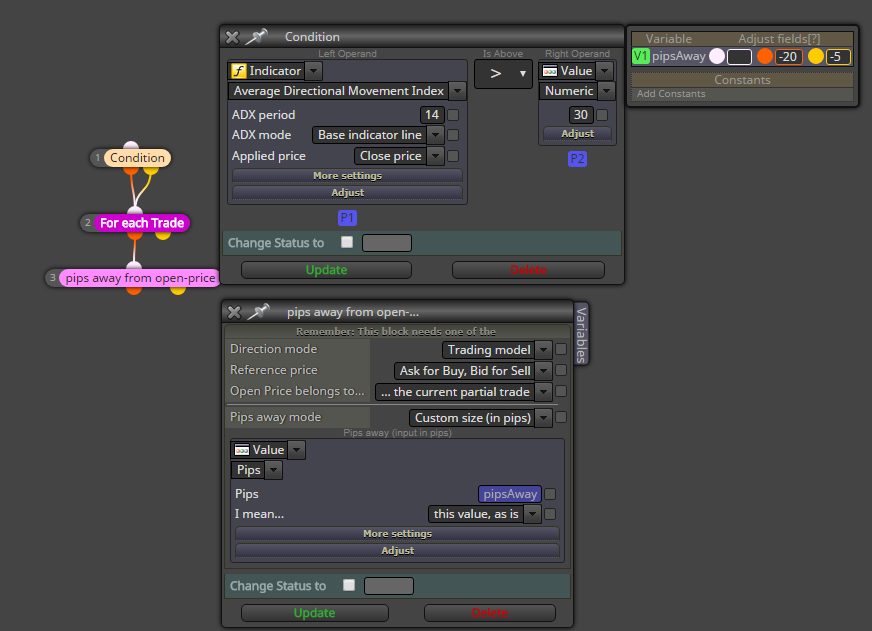Click the green V1 variable badge

(x=641, y=56)
